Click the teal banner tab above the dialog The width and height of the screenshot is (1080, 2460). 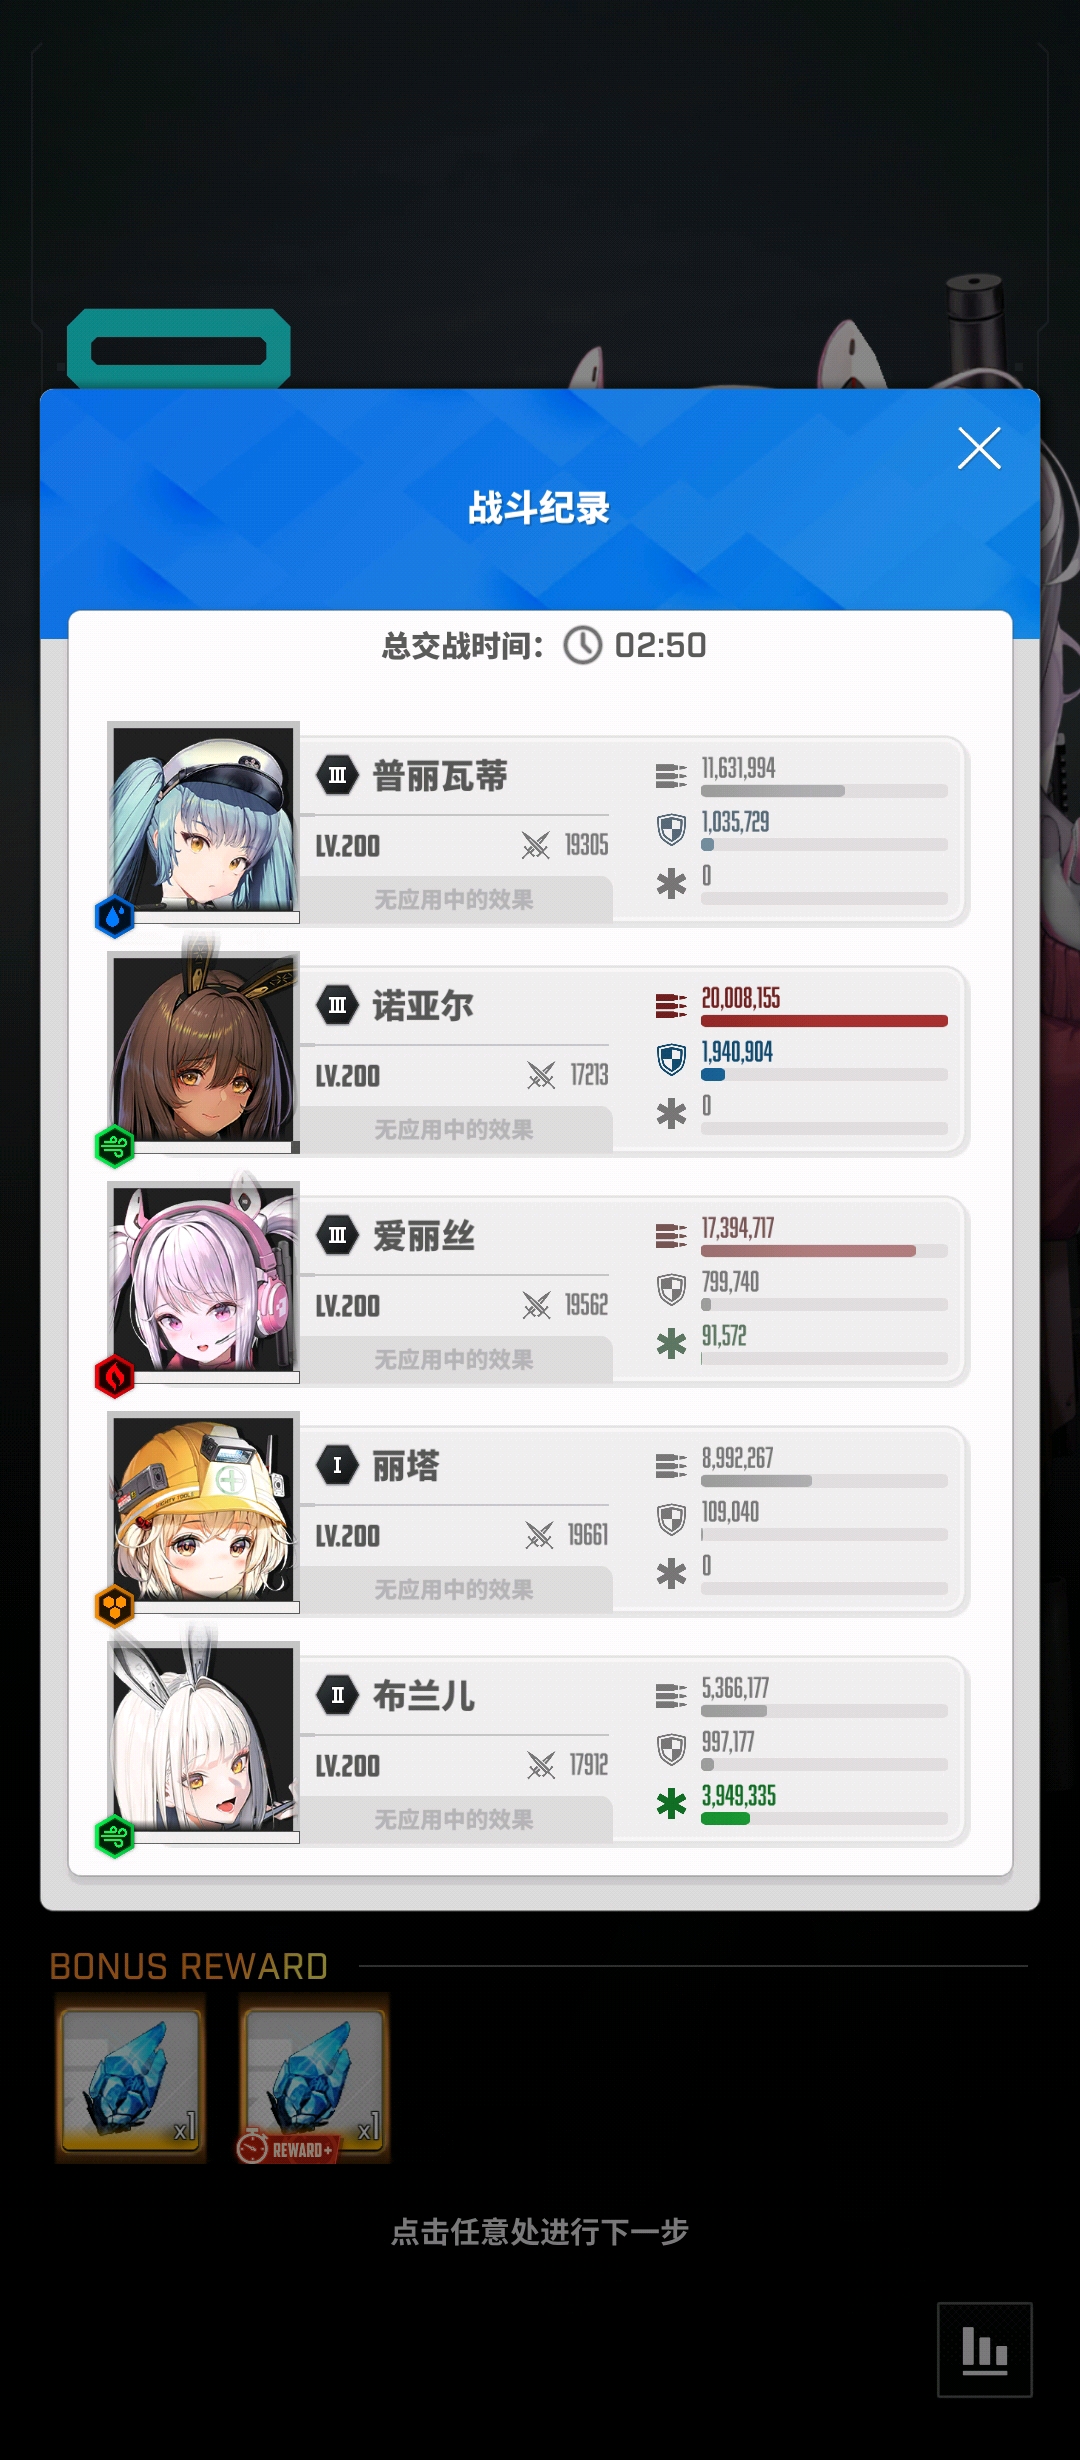coord(179,349)
